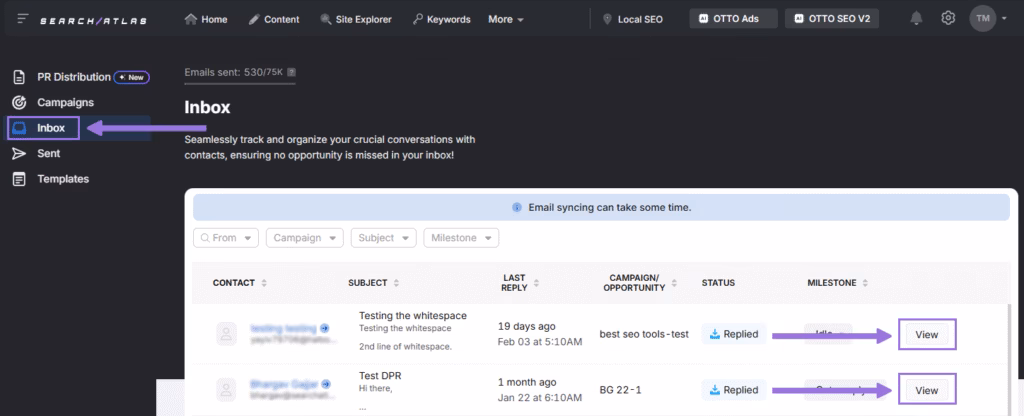This screenshot has height=416, width=1024.
Task: Click the sort arrows on Contact column
Action: coord(264,283)
